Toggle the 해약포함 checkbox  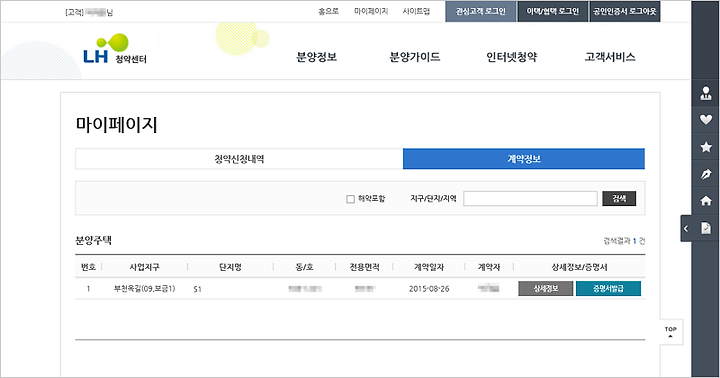tap(350, 199)
